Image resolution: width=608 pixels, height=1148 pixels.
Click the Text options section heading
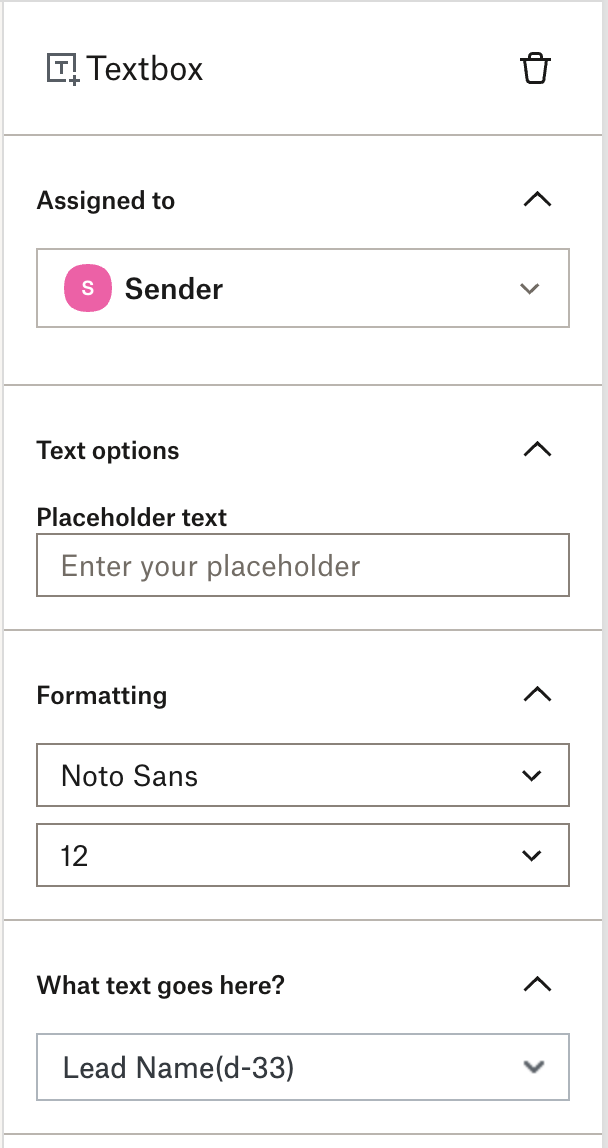coord(108,450)
